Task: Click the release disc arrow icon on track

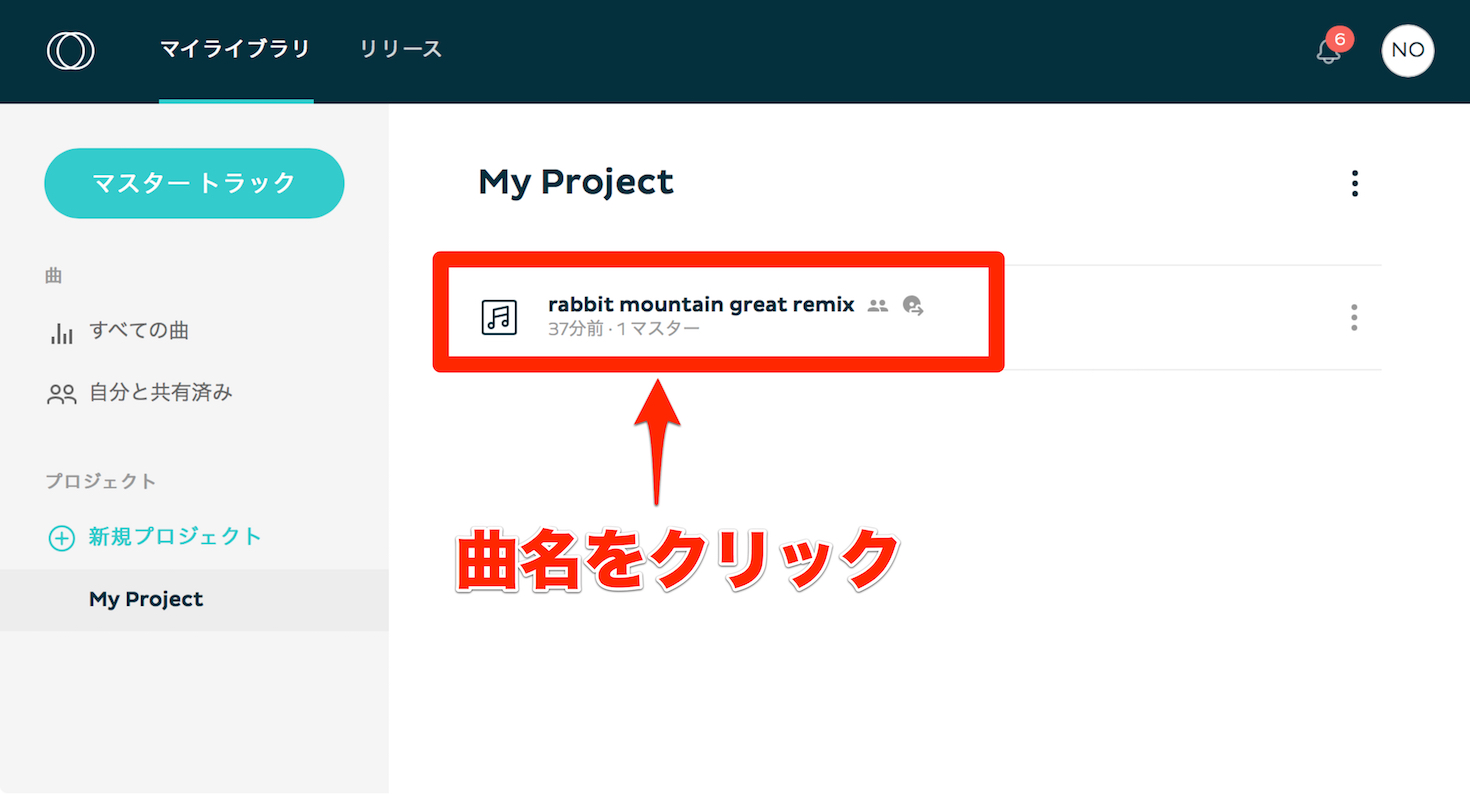Action: click(x=912, y=306)
